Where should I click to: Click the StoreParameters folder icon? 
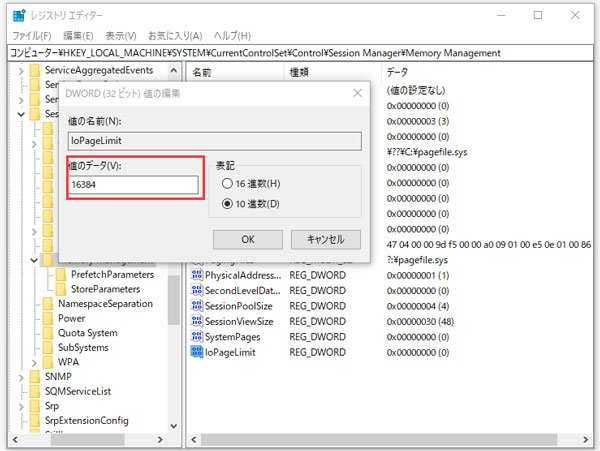pyautogui.click(x=61, y=289)
